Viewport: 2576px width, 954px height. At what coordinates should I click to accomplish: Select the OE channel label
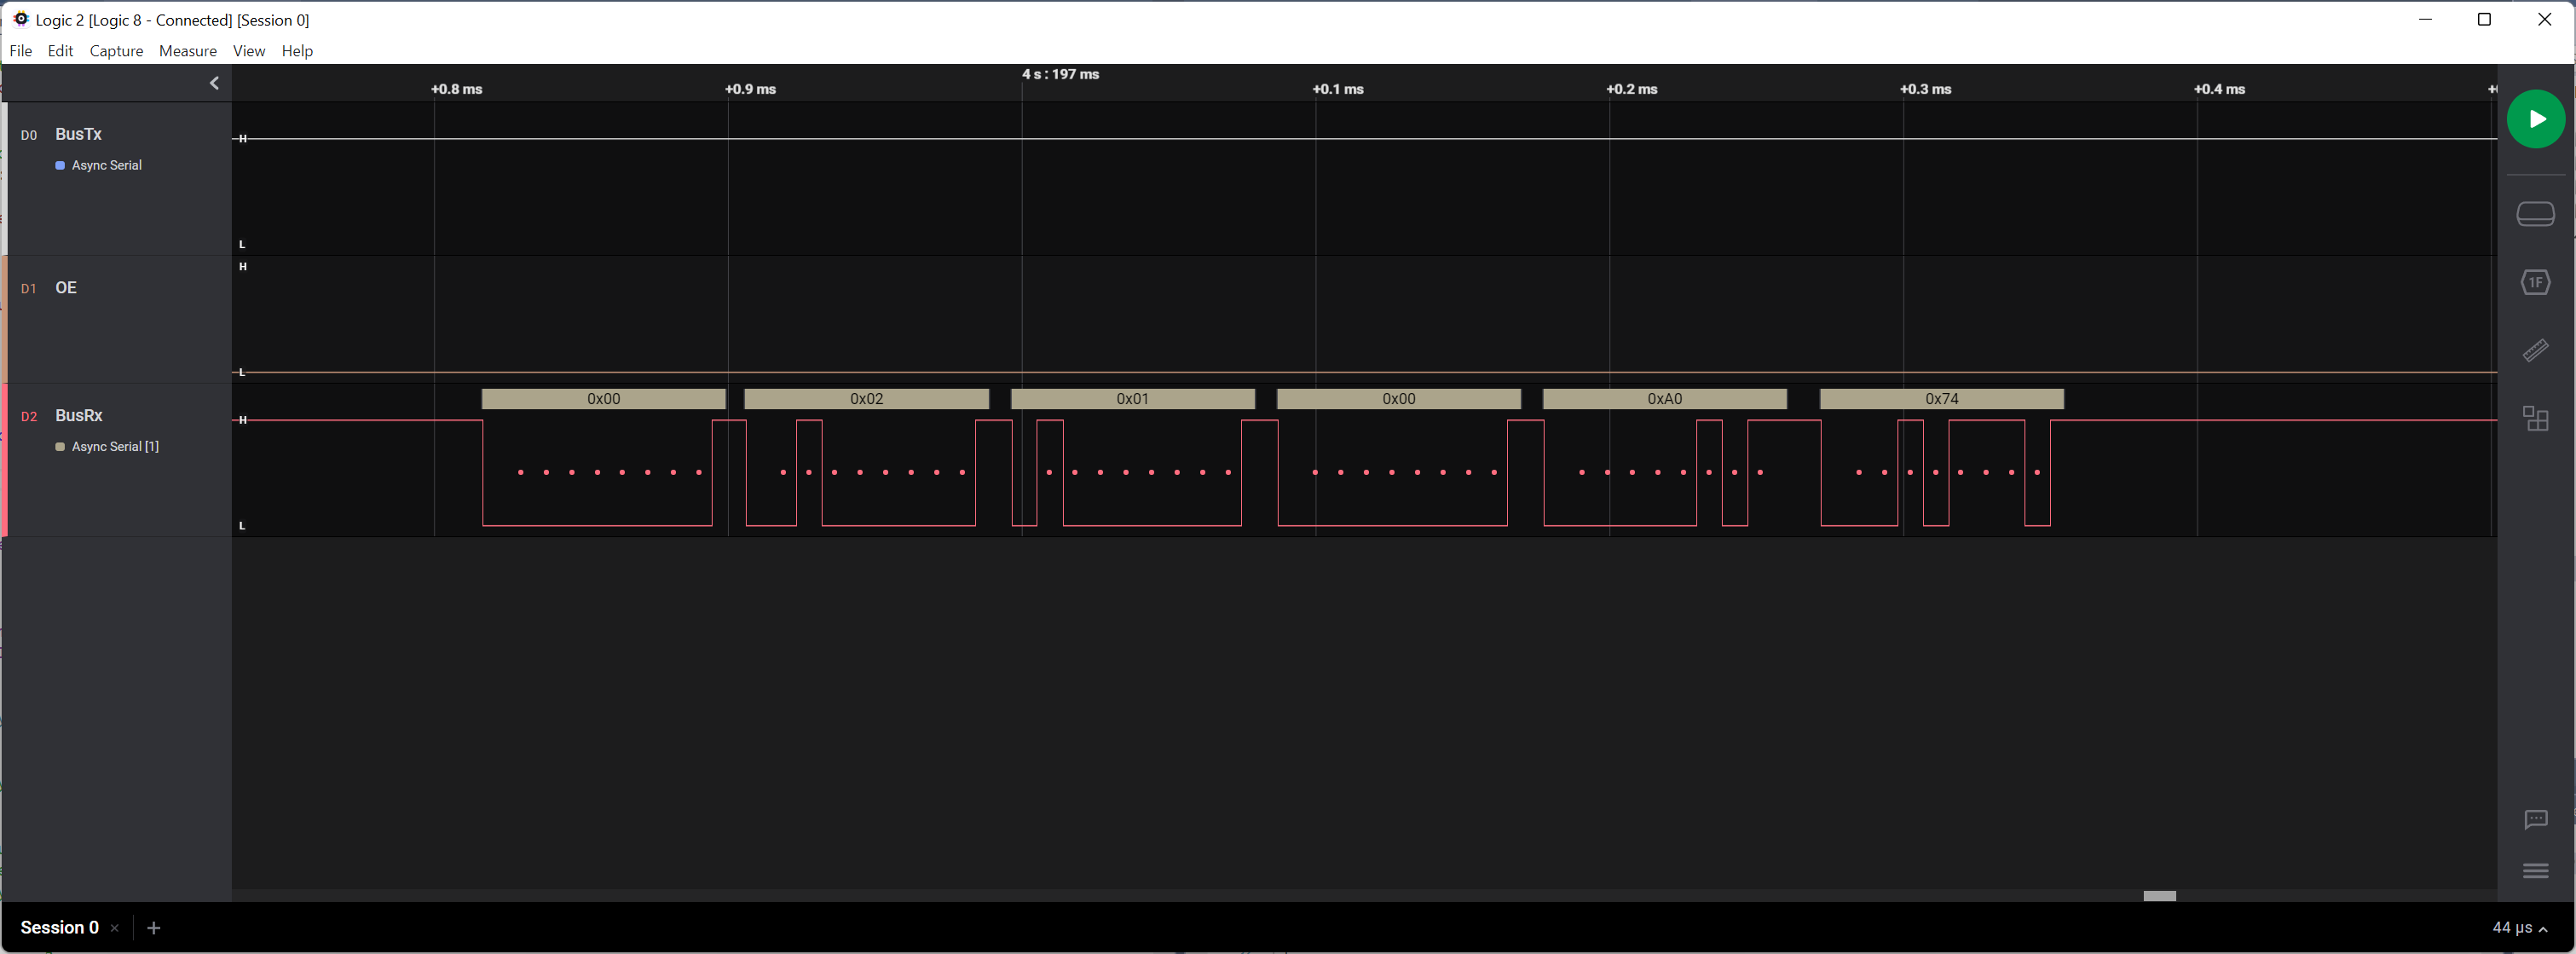[66, 288]
